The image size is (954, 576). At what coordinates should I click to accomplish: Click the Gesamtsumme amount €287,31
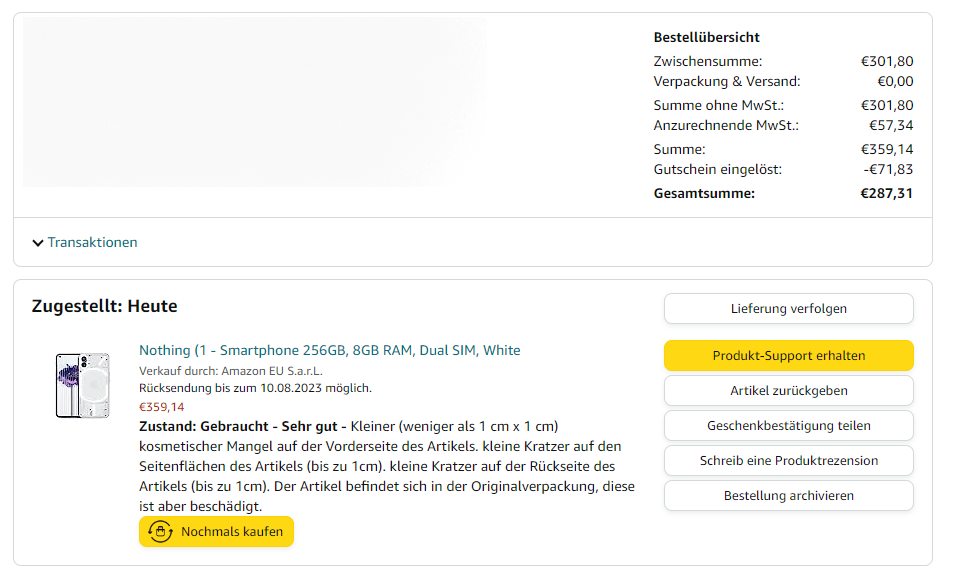pyautogui.click(x=886, y=193)
